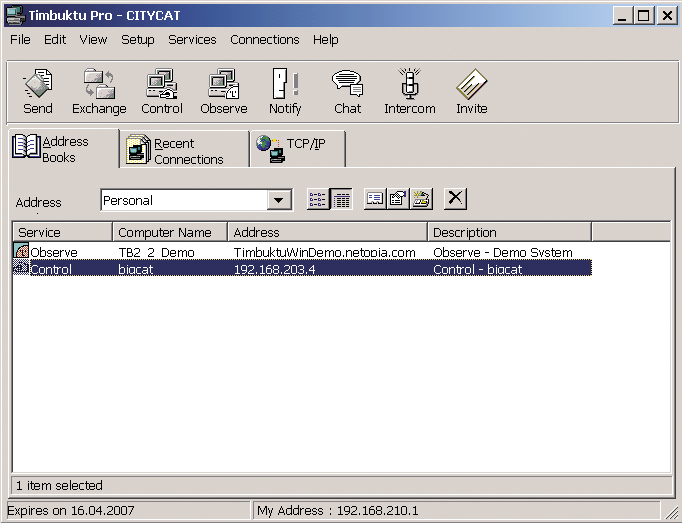Select the Address Books tab

pyautogui.click(x=64, y=148)
